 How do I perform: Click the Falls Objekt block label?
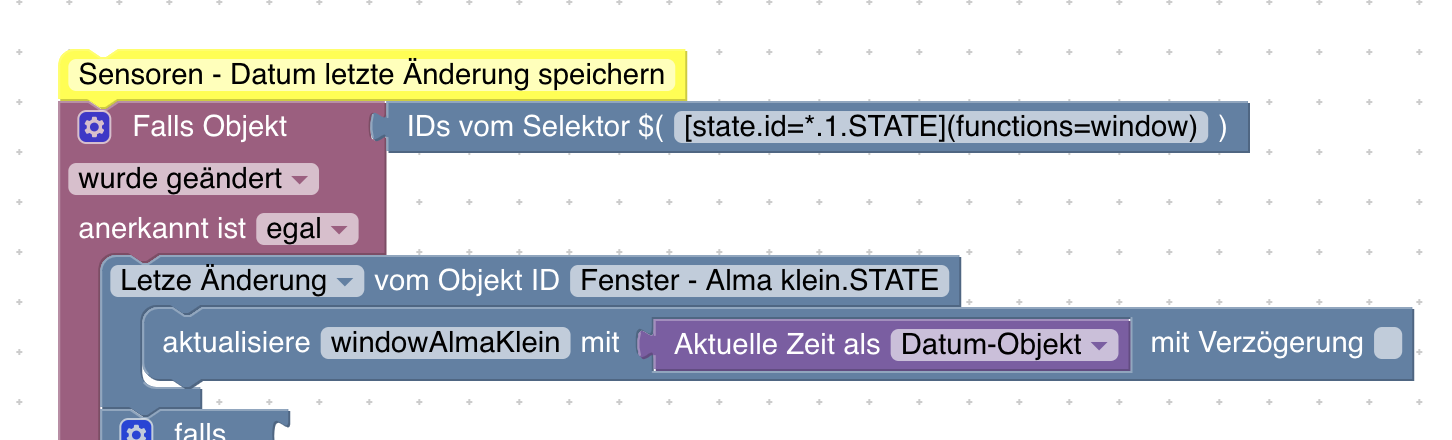[210, 127]
